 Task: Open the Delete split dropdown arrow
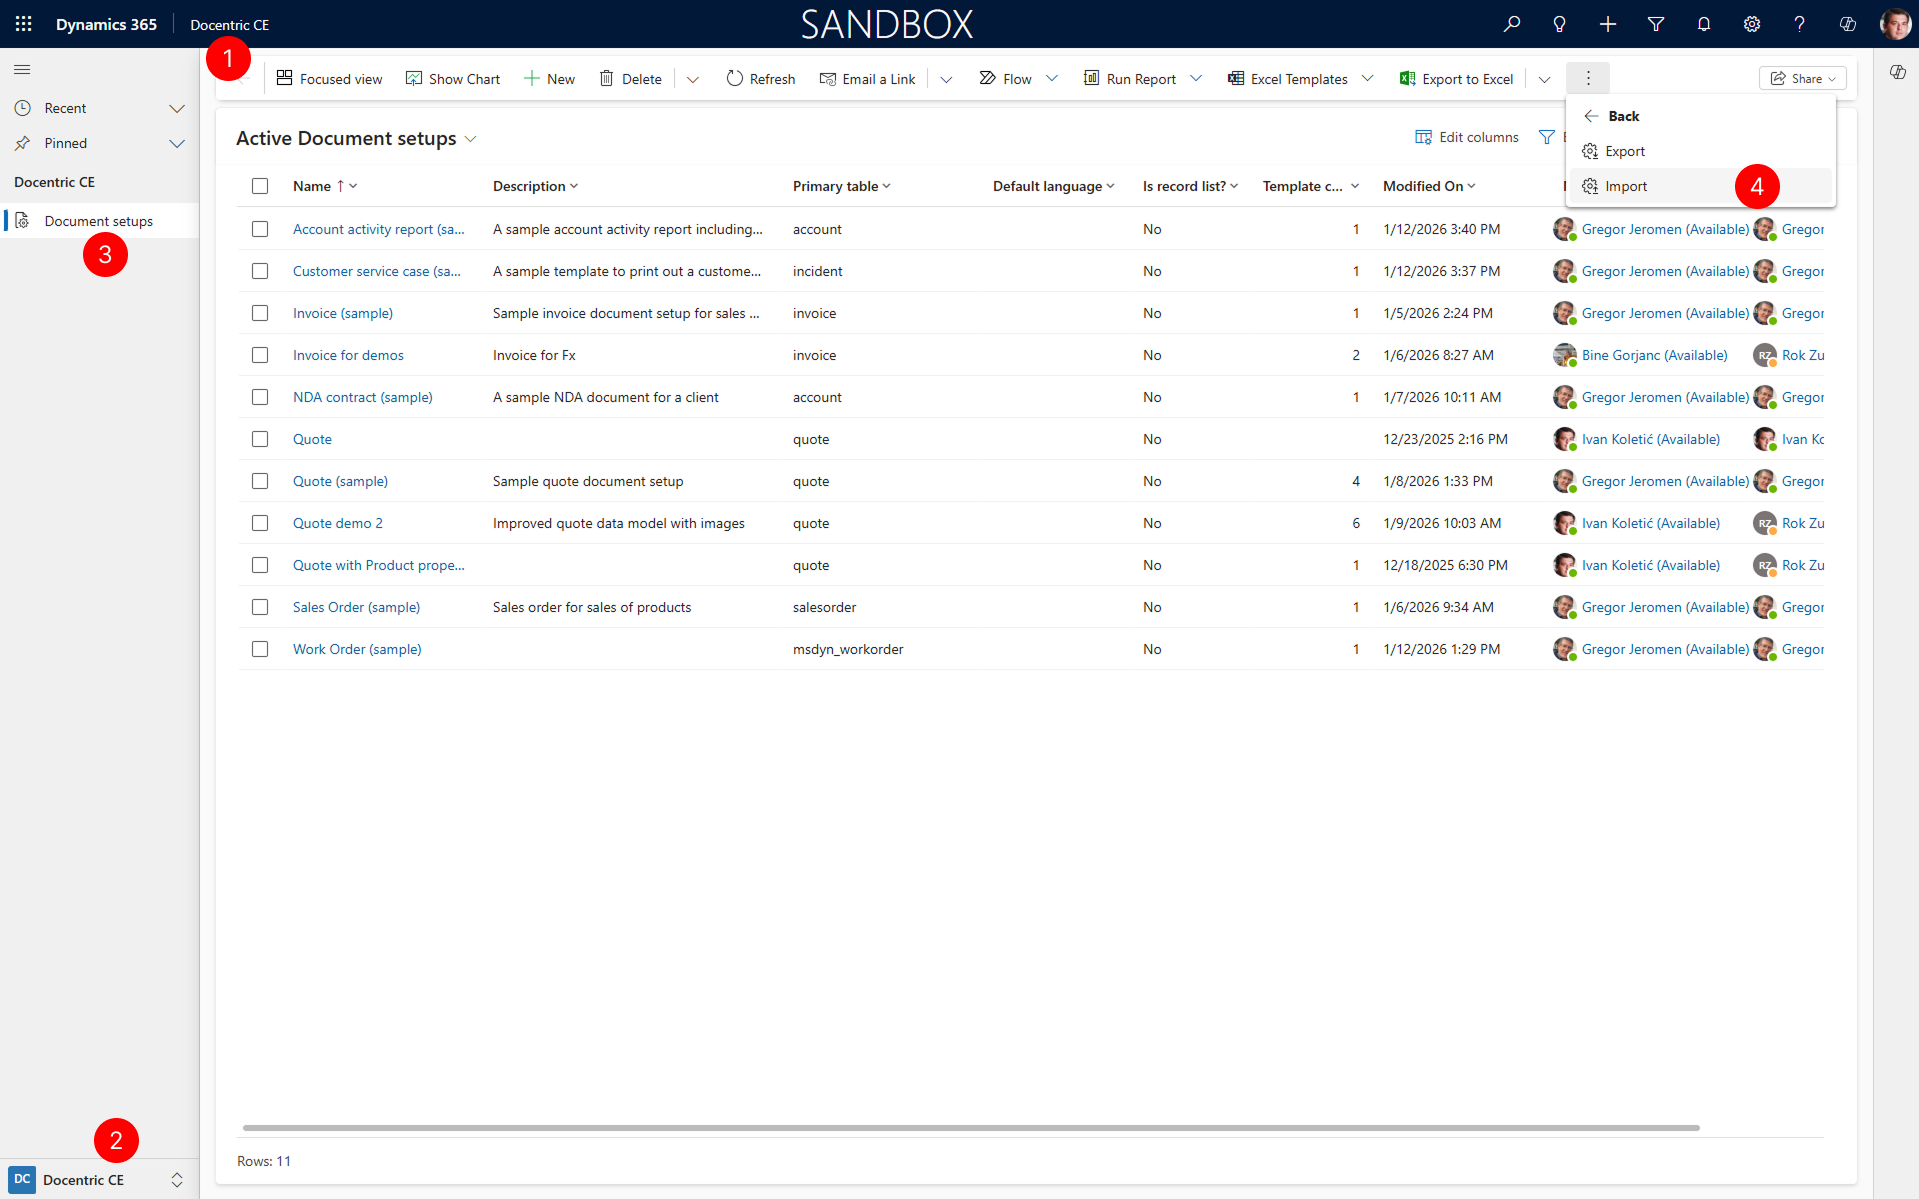(692, 79)
